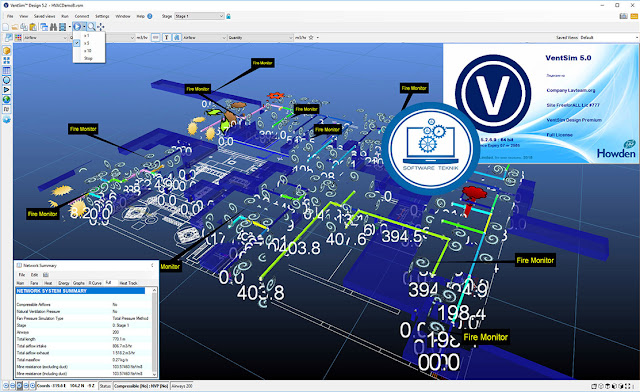Click the blue help question mark icon

click(150, 16)
